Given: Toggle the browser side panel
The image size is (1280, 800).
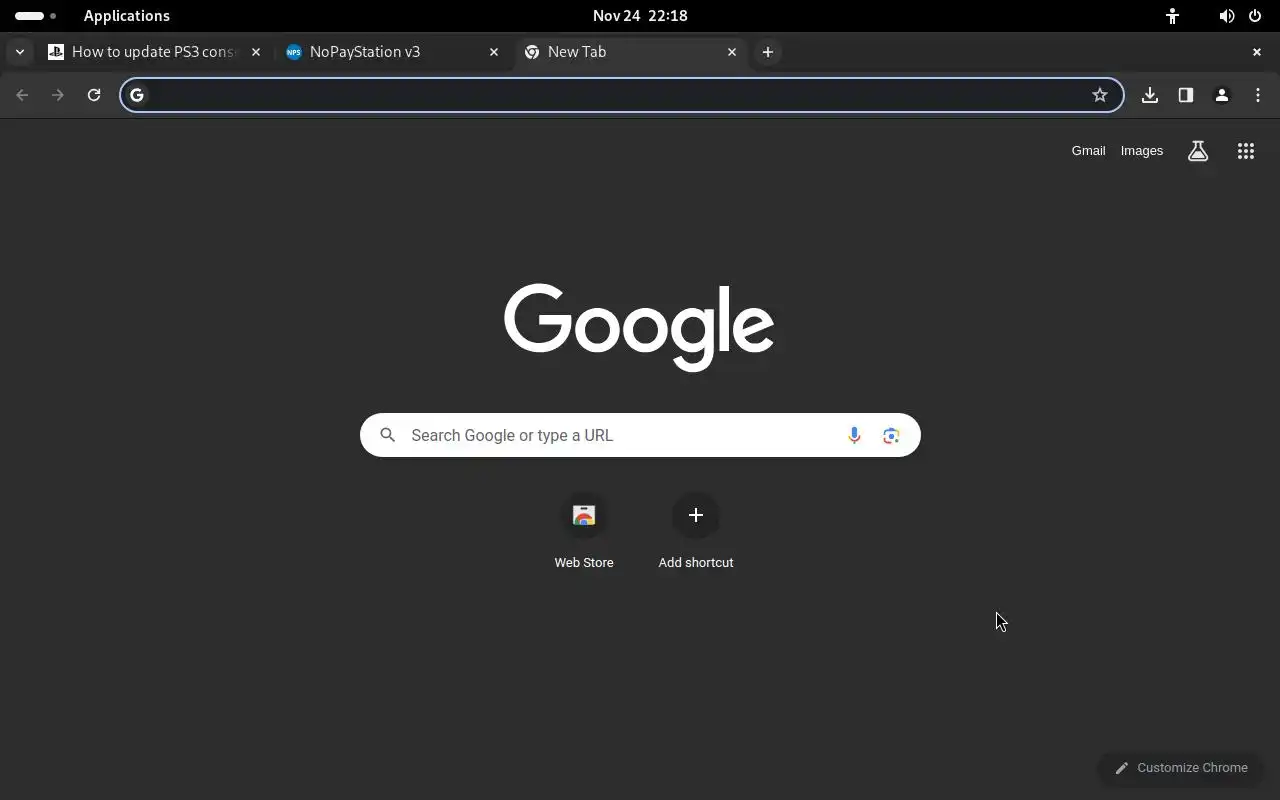Looking at the screenshot, I should click(x=1186, y=95).
